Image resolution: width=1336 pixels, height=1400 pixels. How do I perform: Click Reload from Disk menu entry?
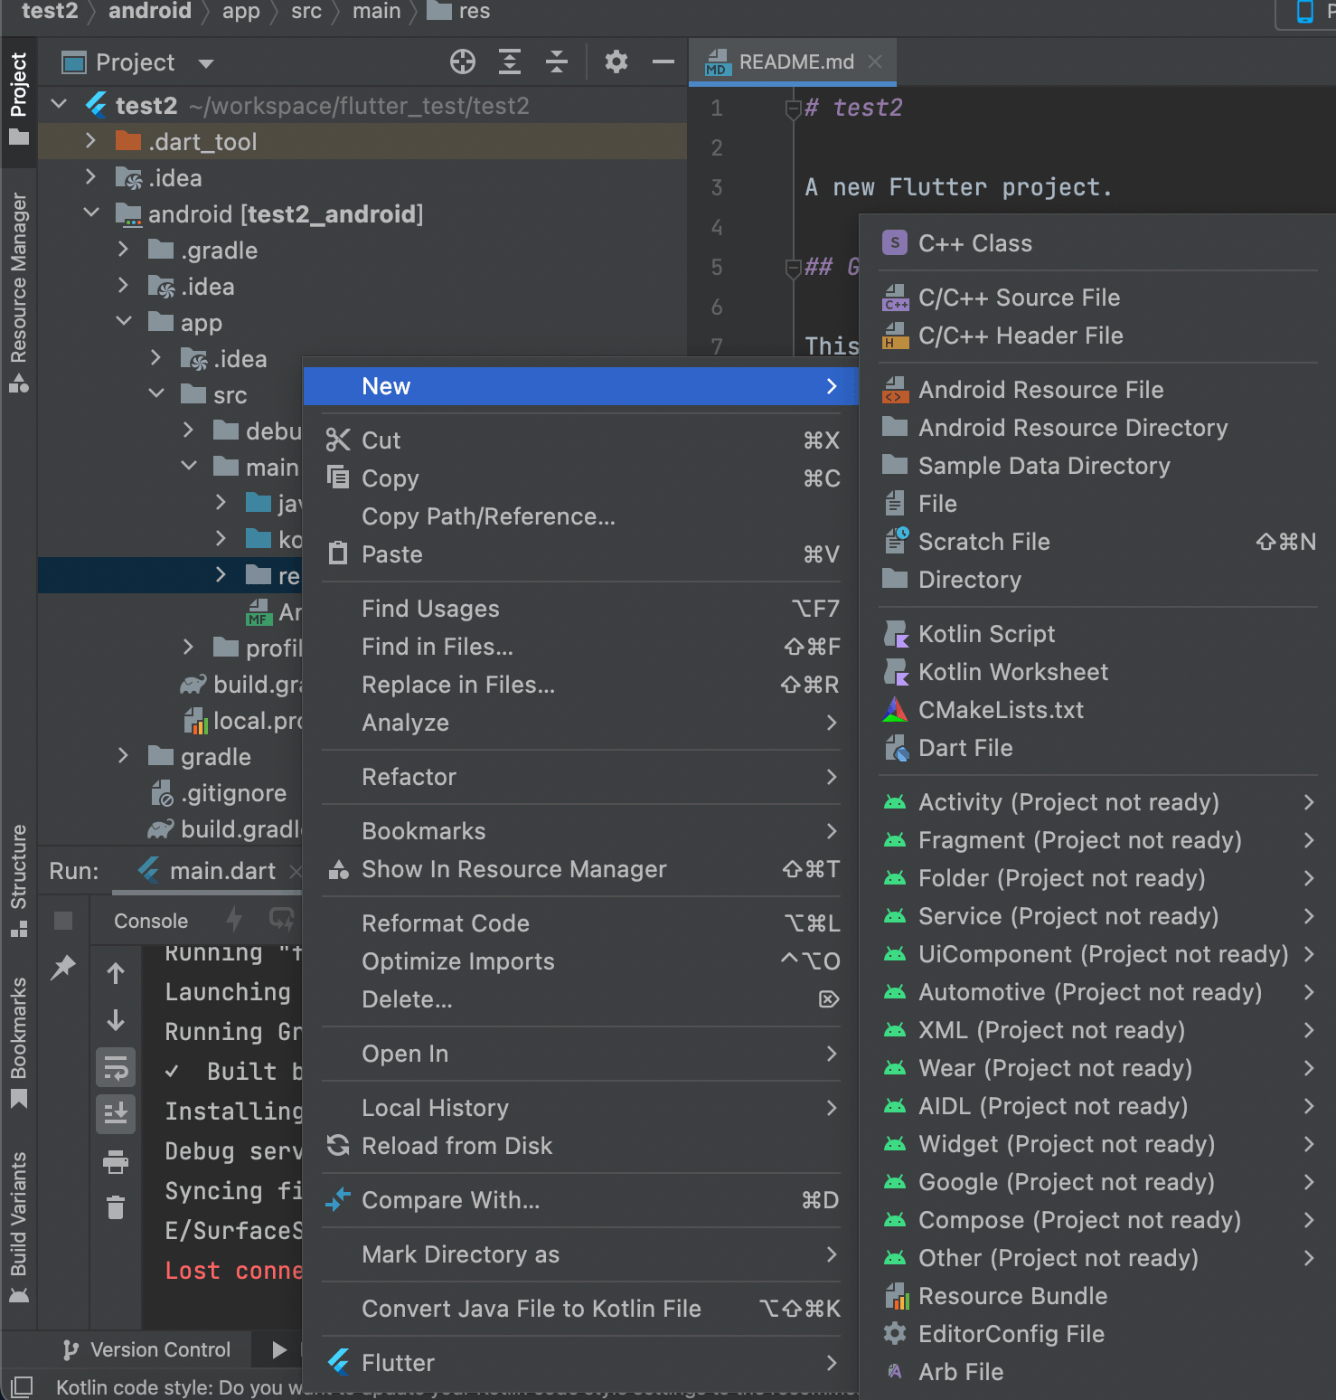[x=581, y=1145]
